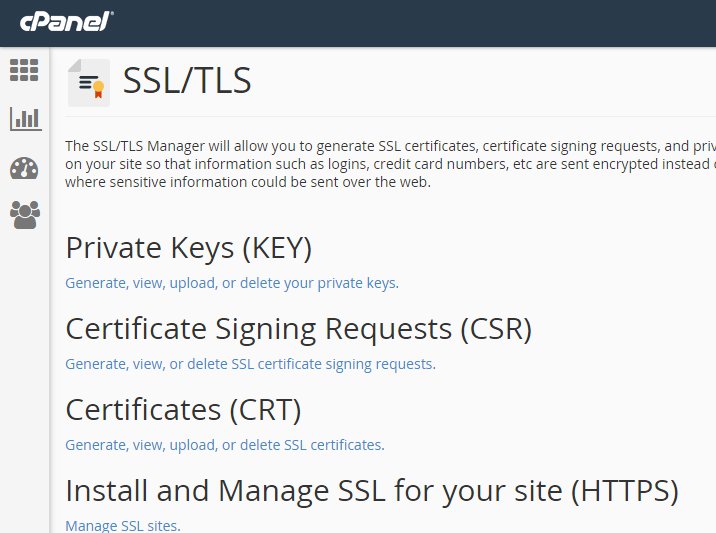Click the Private Keys (KEY) heading
716x533 pixels.
pyautogui.click(x=189, y=248)
